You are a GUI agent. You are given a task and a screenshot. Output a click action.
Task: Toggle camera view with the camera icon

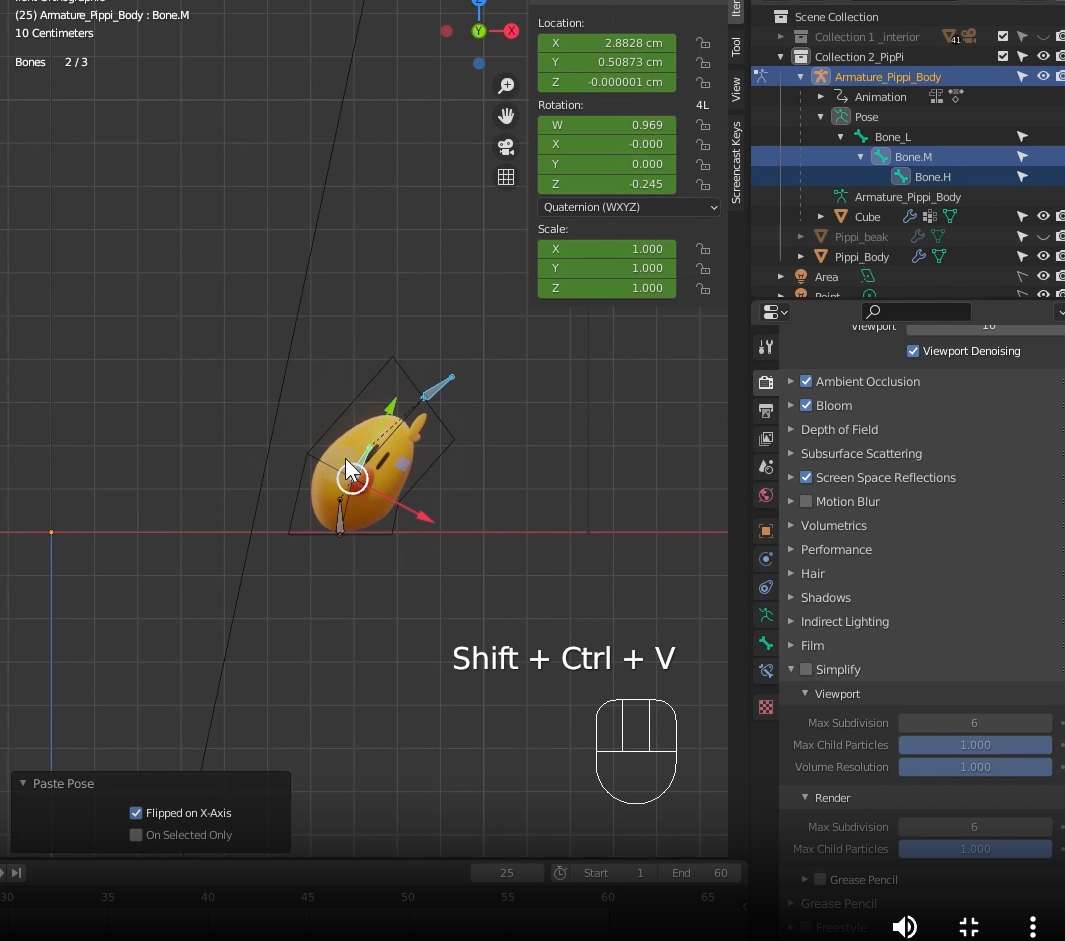click(506, 147)
